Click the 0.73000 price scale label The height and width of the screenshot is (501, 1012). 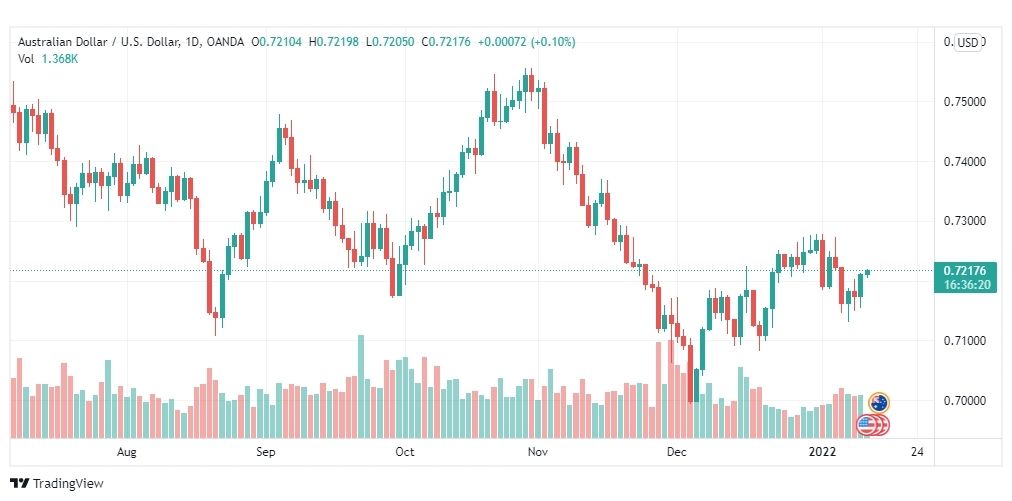coord(960,221)
